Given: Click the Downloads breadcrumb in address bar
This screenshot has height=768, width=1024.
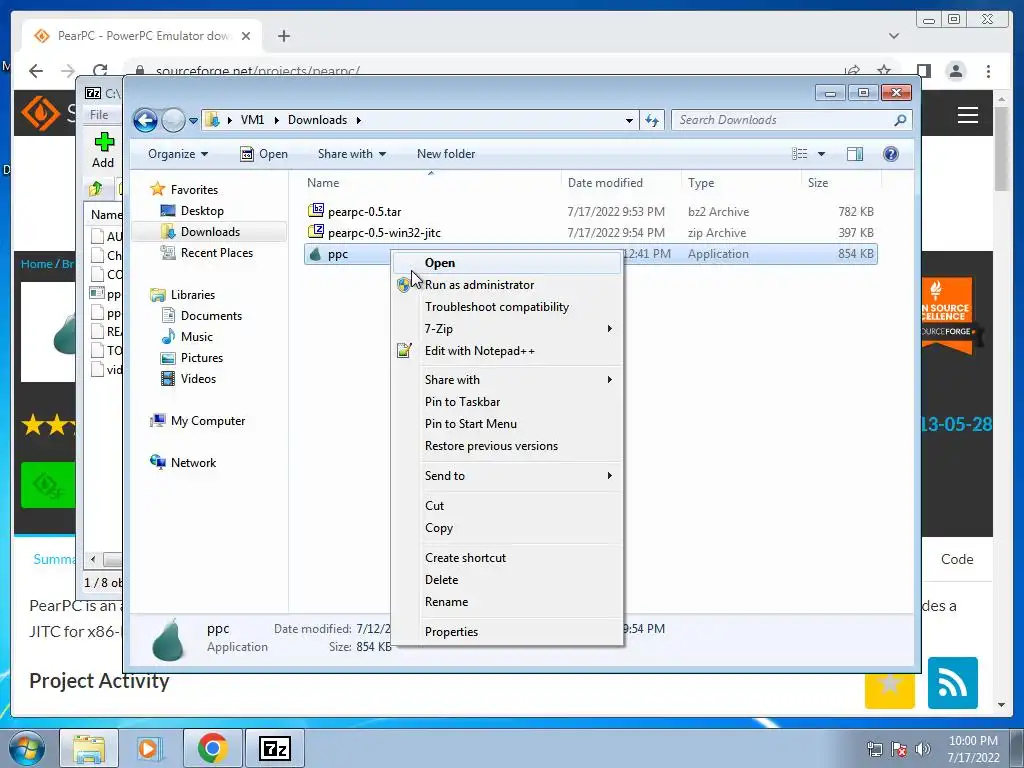Looking at the screenshot, I should coord(317,120).
